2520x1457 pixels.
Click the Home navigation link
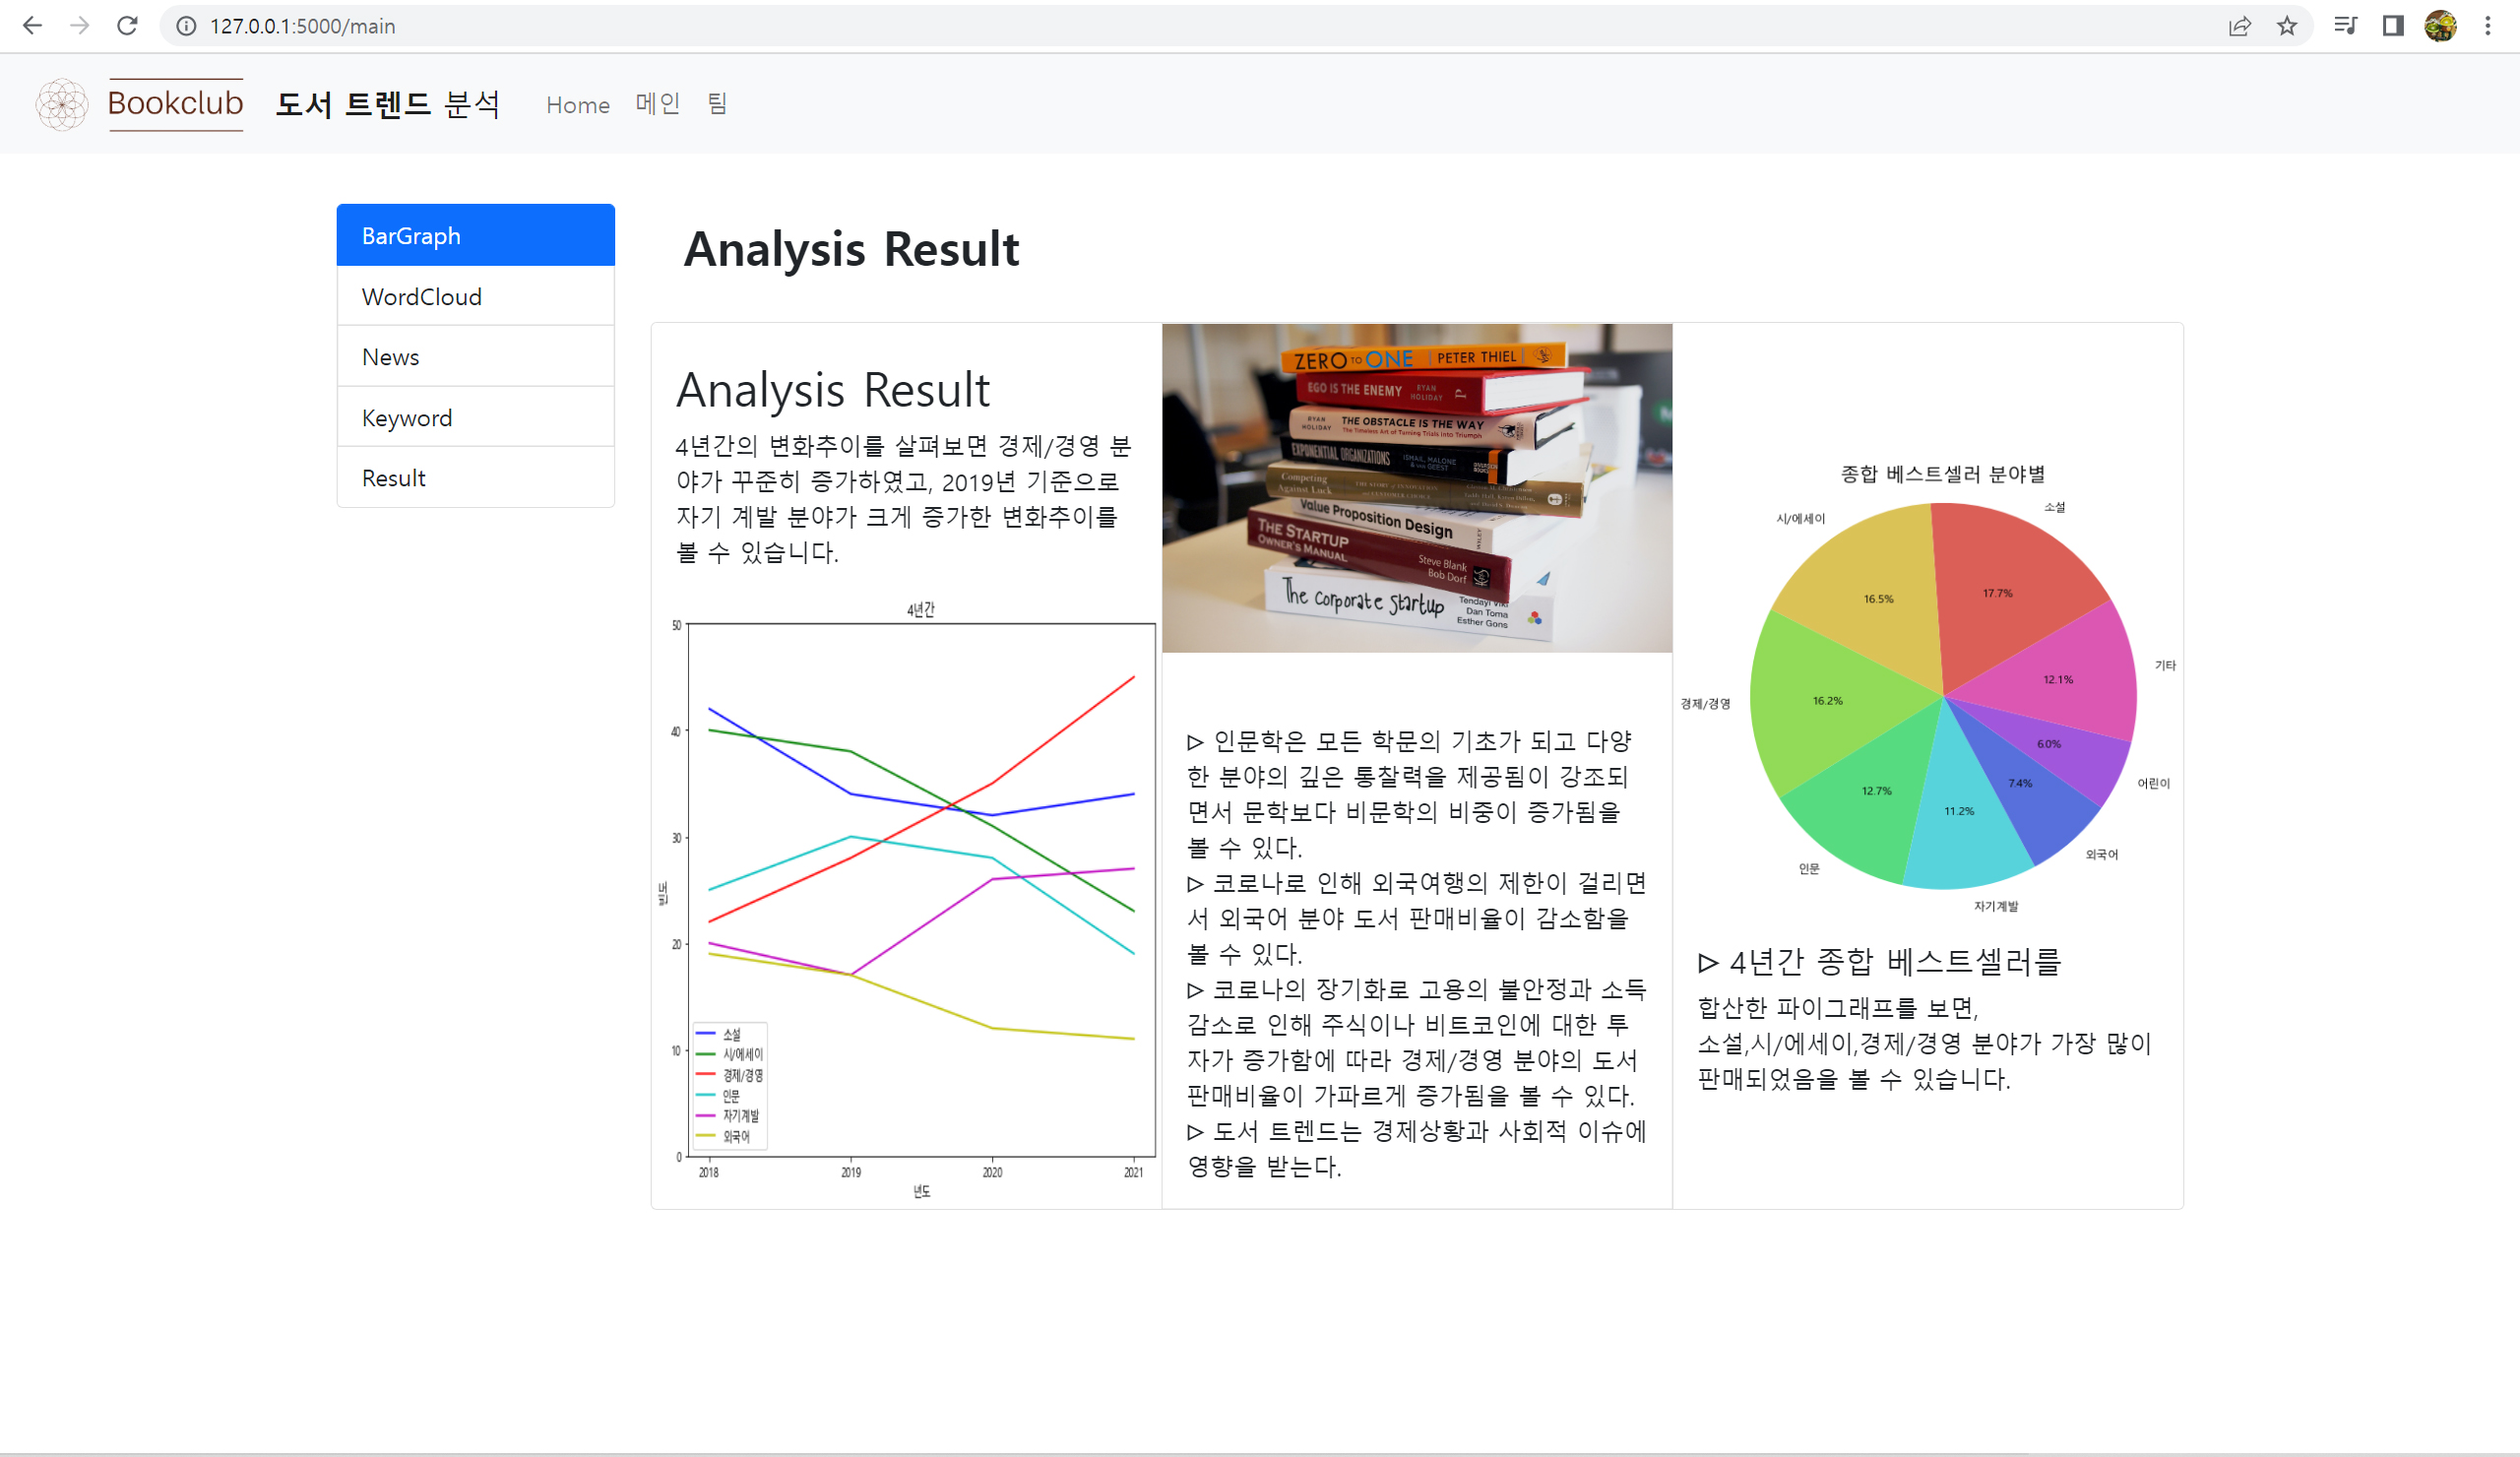[x=577, y=104]
